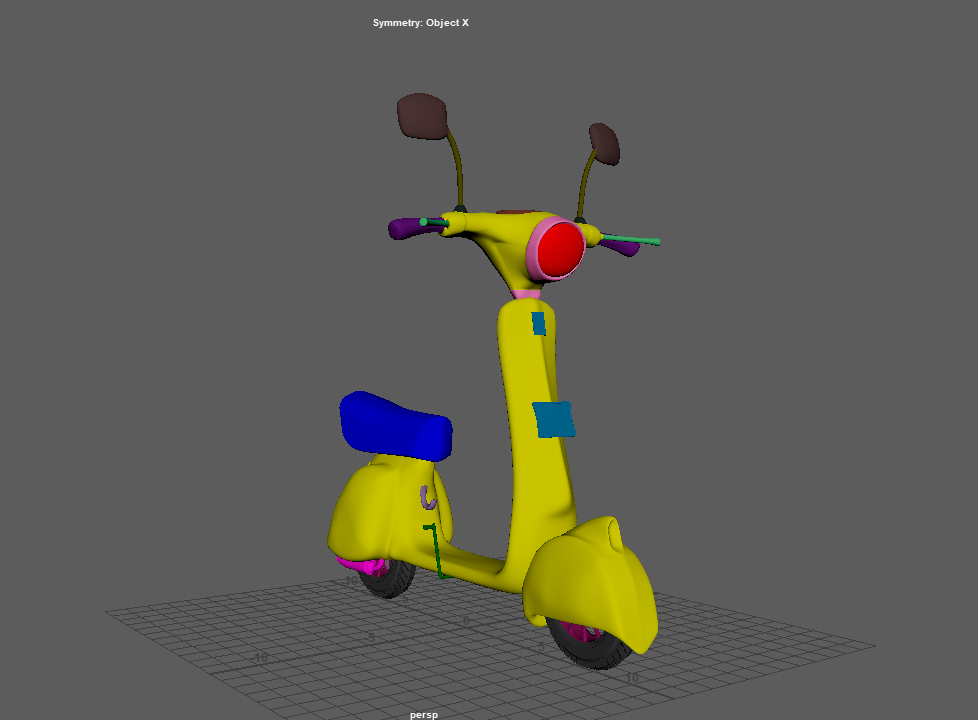Select the purple hook on rear body

coord(427,498)
